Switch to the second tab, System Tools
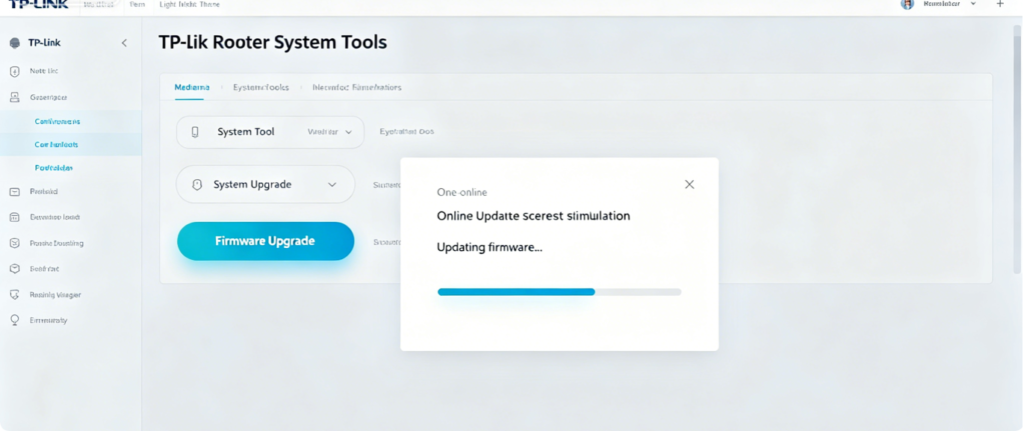This screenshot has width=1024, height=431. coord(261,87)
